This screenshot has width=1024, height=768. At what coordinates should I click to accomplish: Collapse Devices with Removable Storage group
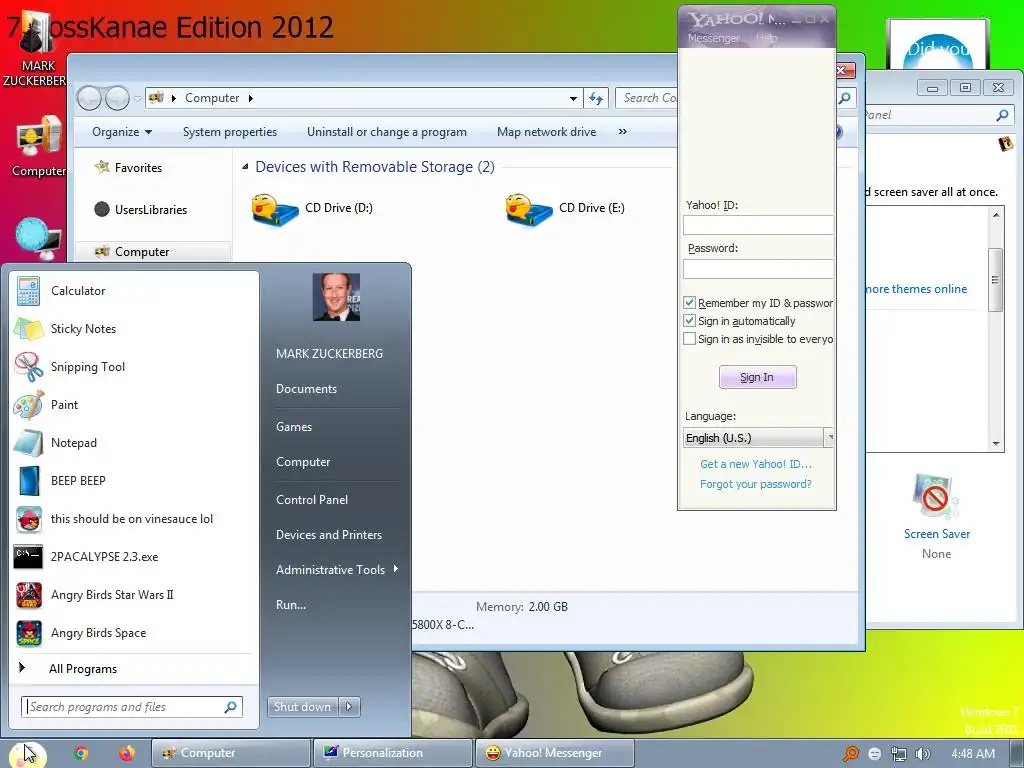click(x=246, y=167)
